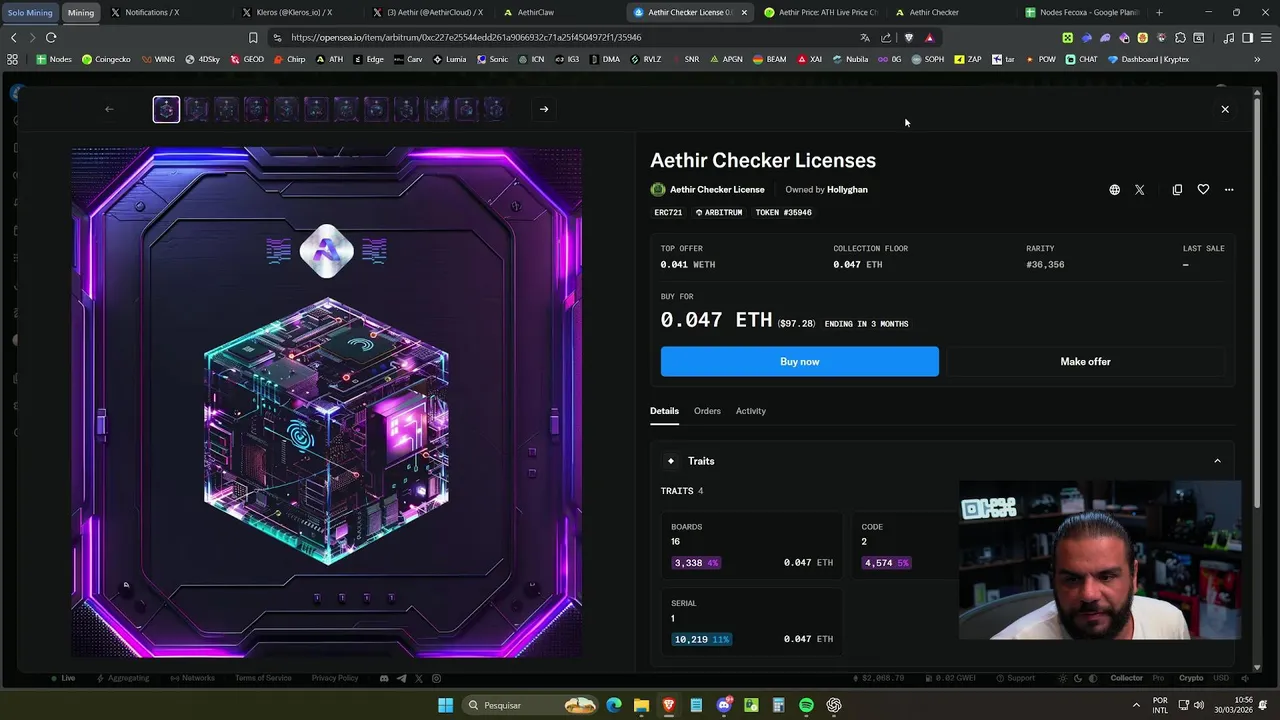Switch to Pro mode in footer
This screenshot has width=1280, height=720.
click(1158, 678)
